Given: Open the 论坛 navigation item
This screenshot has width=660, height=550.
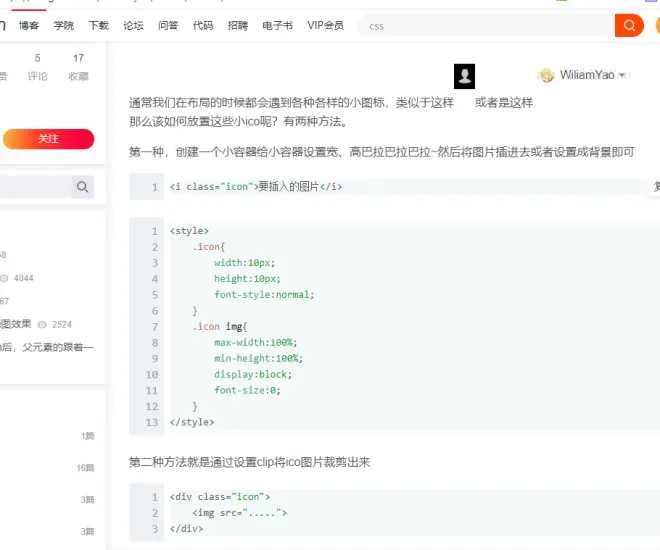Looking at the screenshot, I should [133, 25].
